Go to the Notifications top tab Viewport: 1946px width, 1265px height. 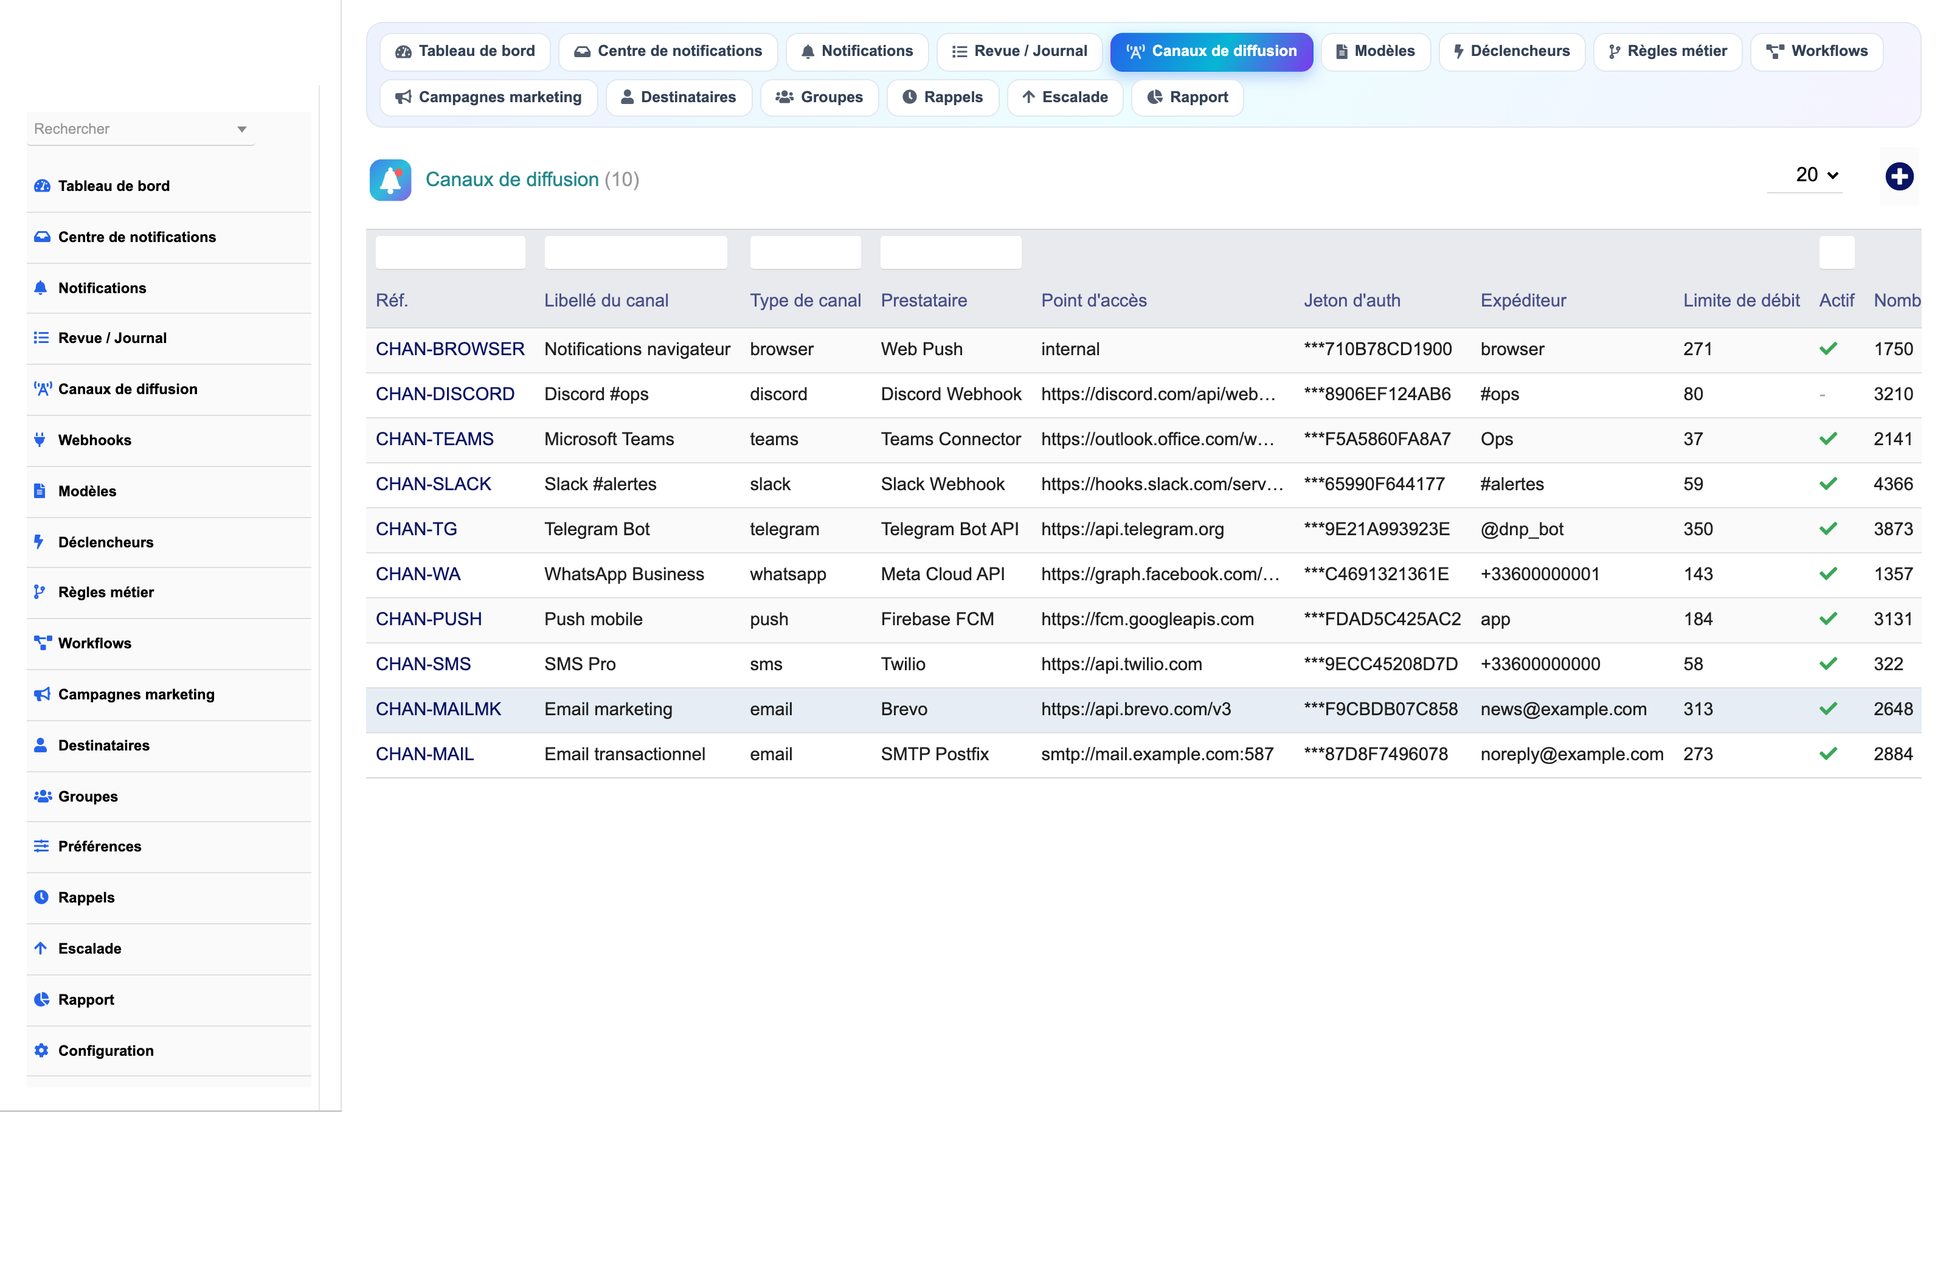pos(857,51)
